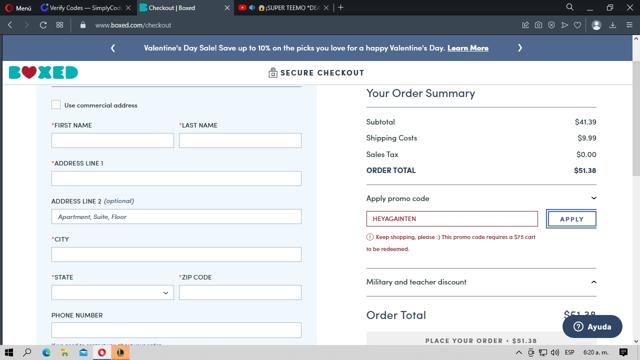The image size is (640, 360).
Task: Open the notification center icon
Action: point(623,352)
